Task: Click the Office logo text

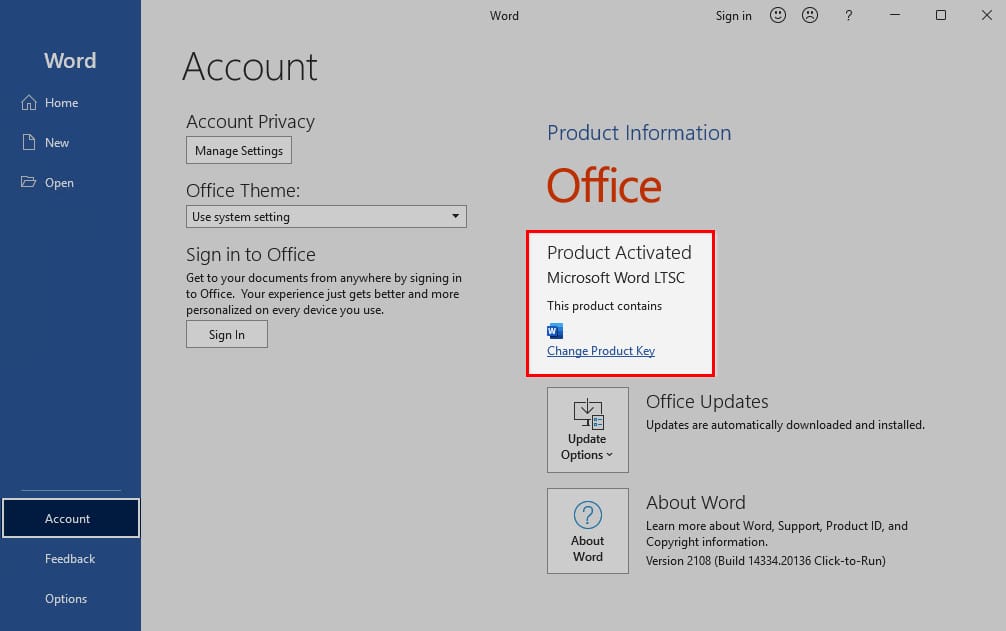Action: 604,186
